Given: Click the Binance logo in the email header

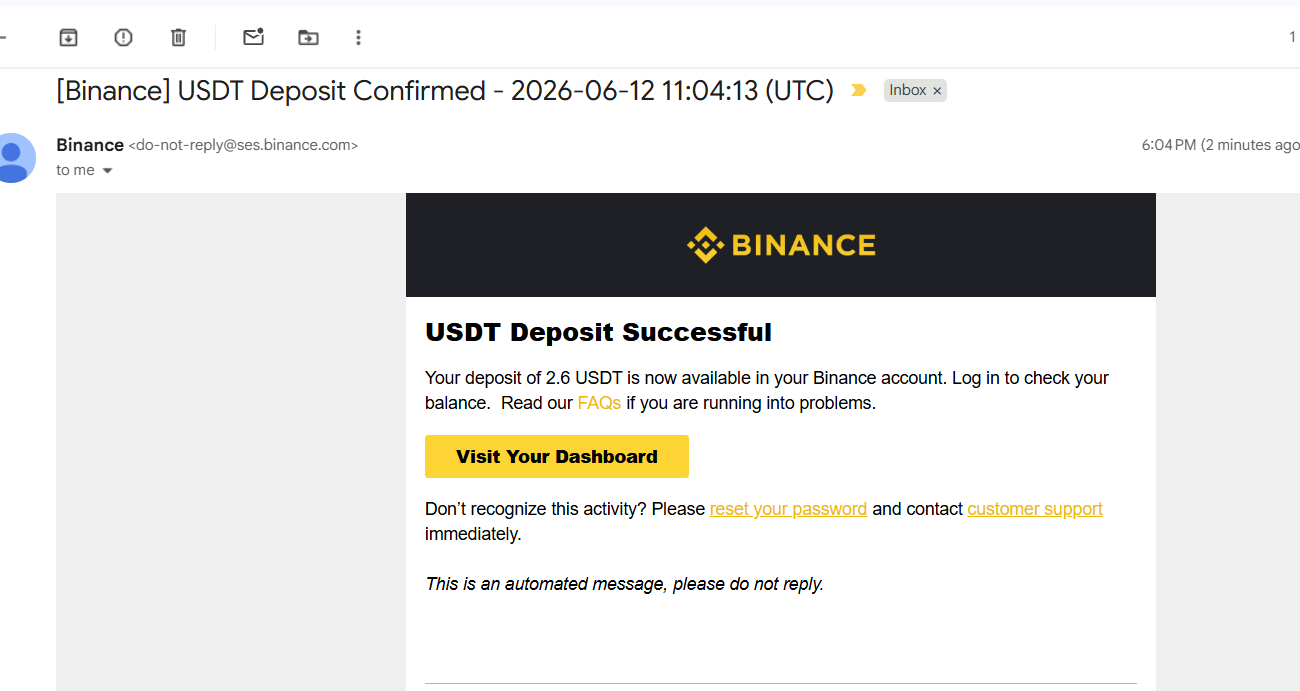Looking at the screenshot, I should 781,245.
